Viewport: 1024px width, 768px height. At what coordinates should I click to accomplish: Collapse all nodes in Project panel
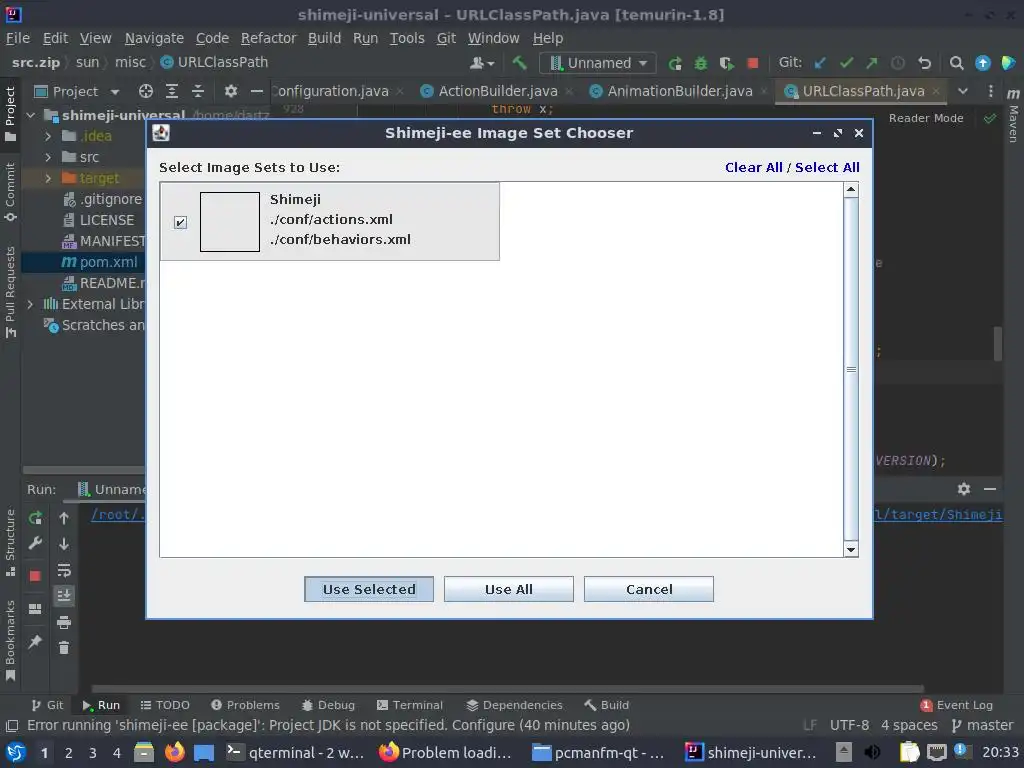coord(198,91)
